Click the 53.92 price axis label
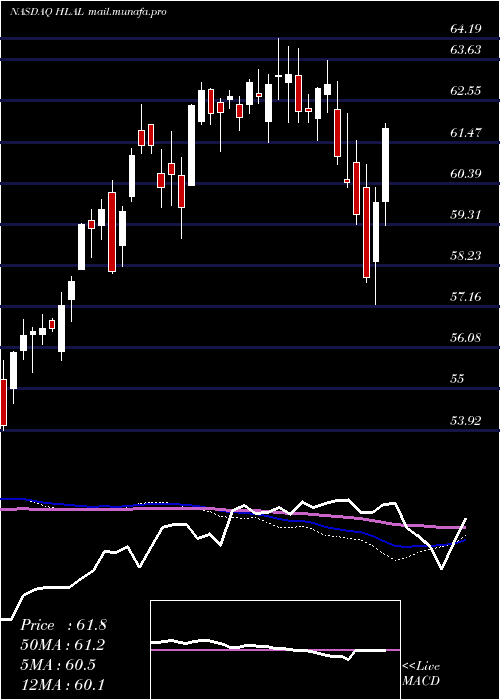Image resolution: width=500 pixels, height=700 pixels. [466, 420]
